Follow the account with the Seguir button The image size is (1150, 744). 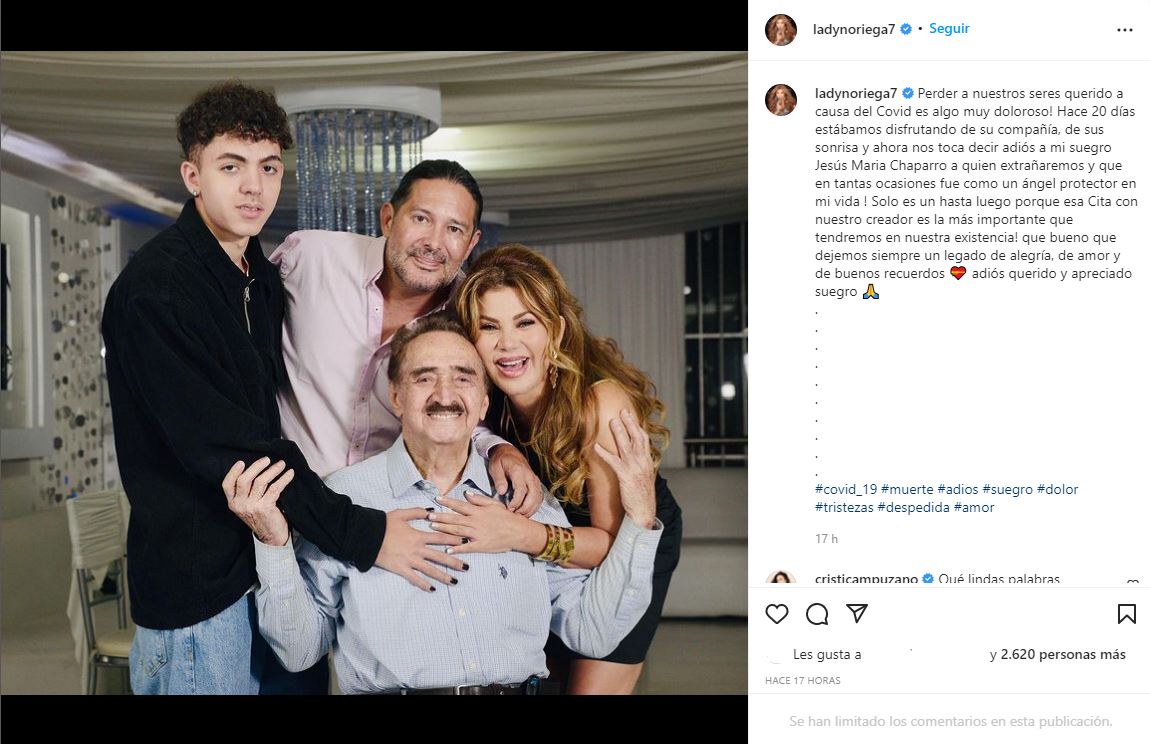[949, 29]
